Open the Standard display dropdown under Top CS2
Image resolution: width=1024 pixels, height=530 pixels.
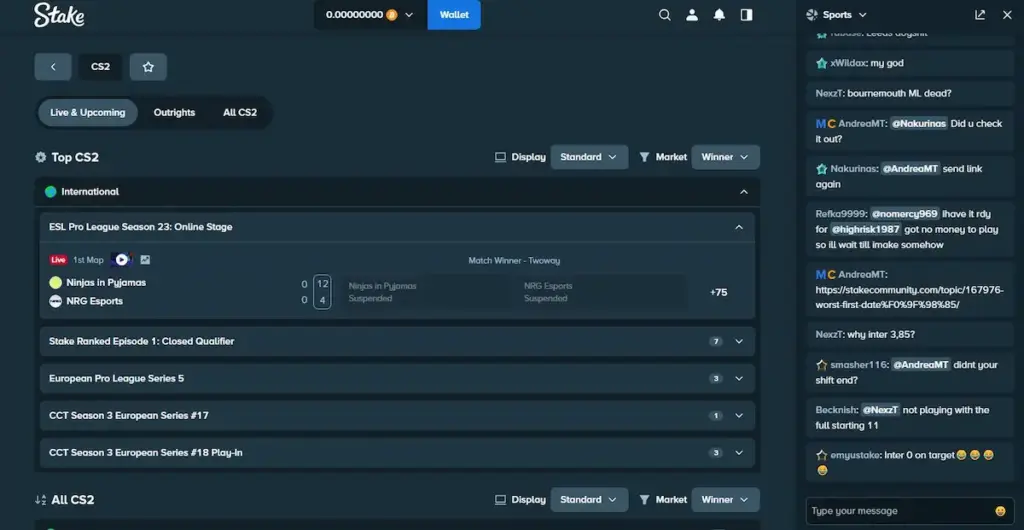(589, 157)
